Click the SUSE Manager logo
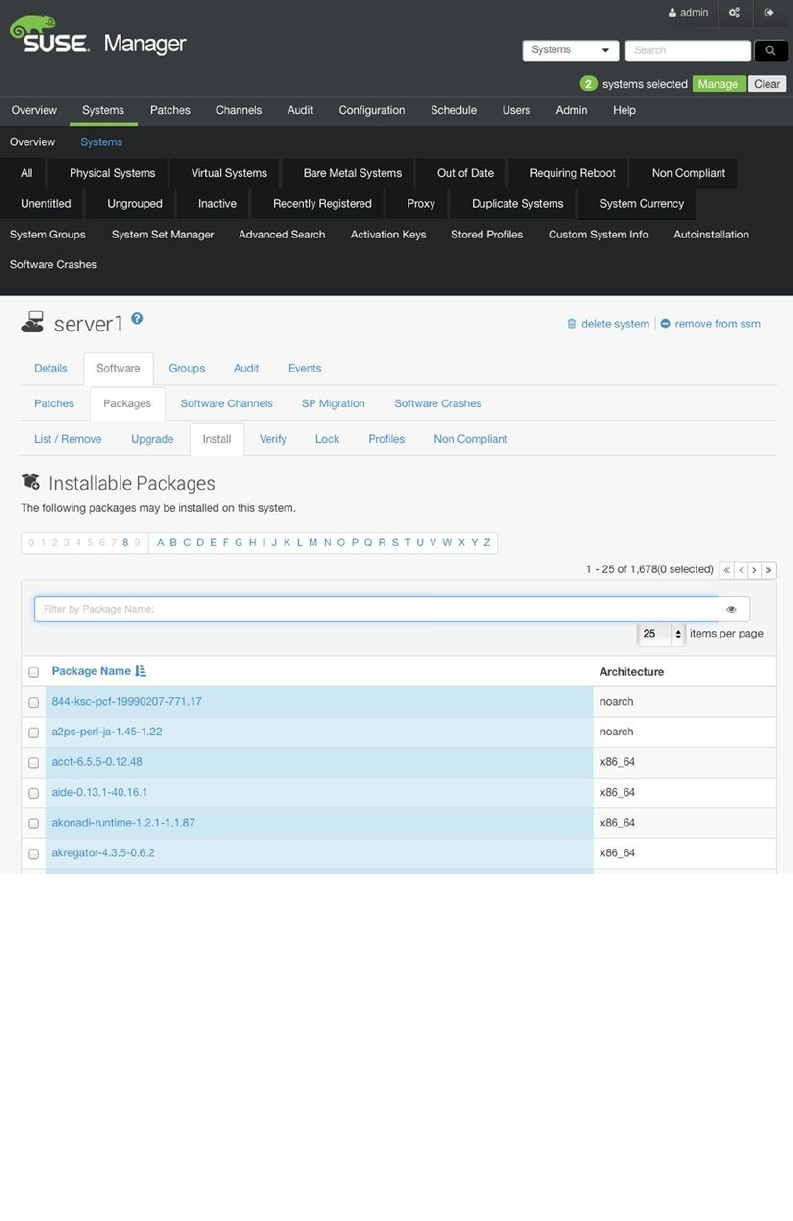Image resolution: width=793 pixels, height=1221 pixels. tap(98, 36)
